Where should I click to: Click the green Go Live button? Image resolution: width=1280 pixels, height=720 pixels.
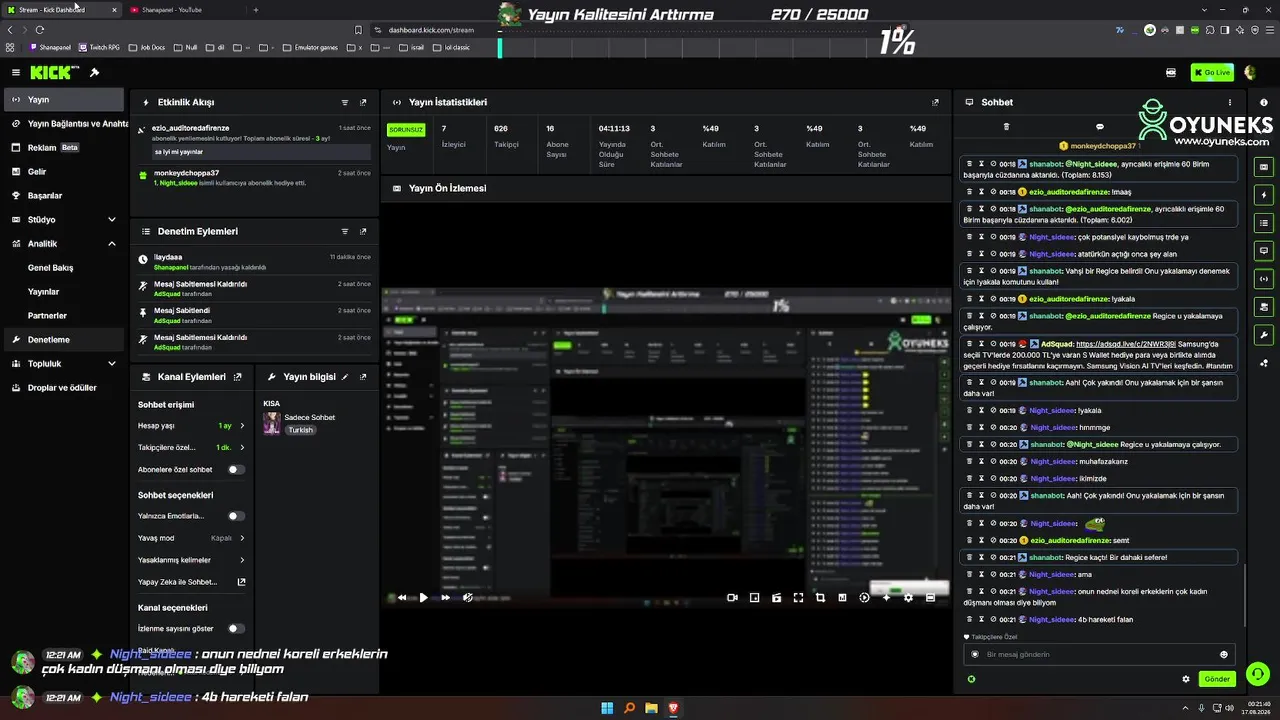click(1212, 72)
